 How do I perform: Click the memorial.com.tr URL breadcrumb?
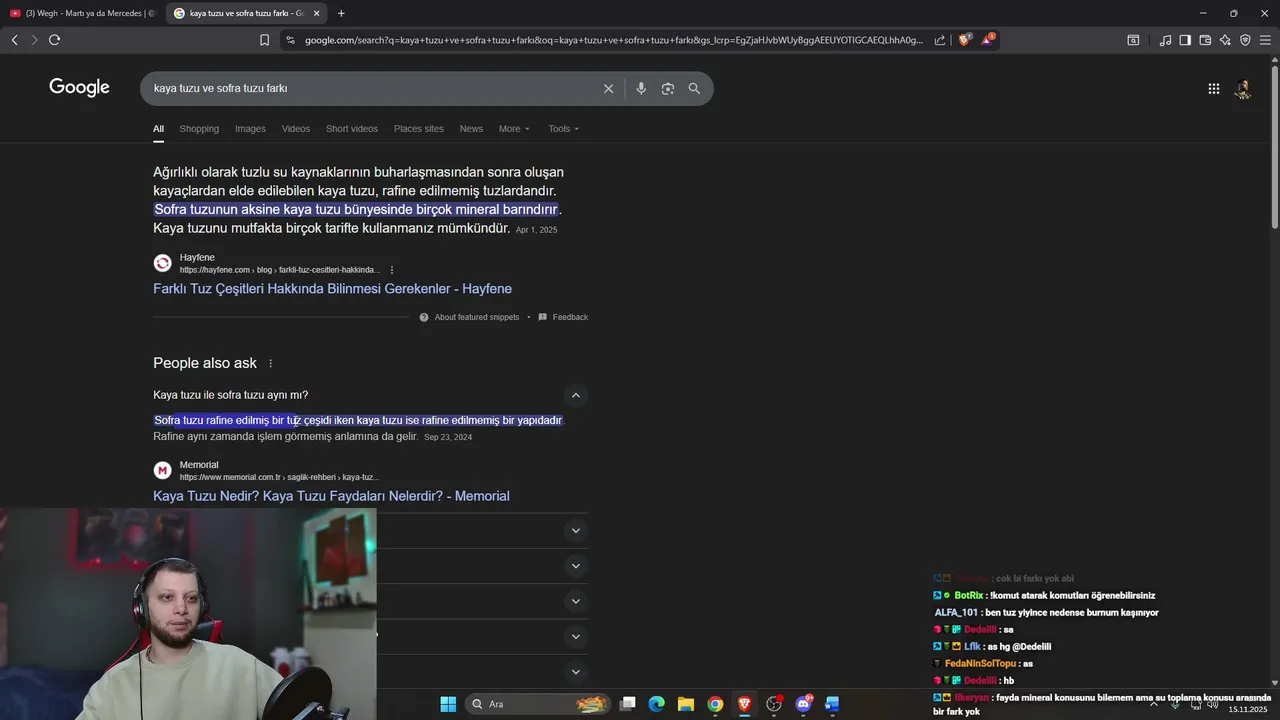(279, 477)
